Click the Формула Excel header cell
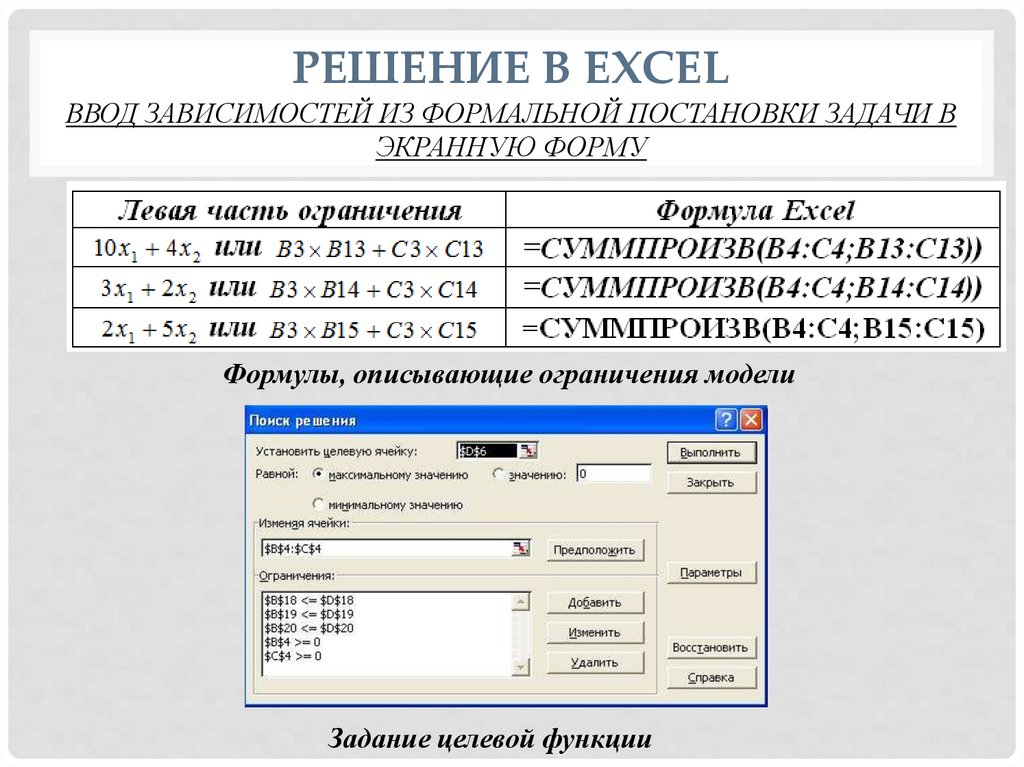The width and height of the screenshot is (1024, 767). click(752, 210)
